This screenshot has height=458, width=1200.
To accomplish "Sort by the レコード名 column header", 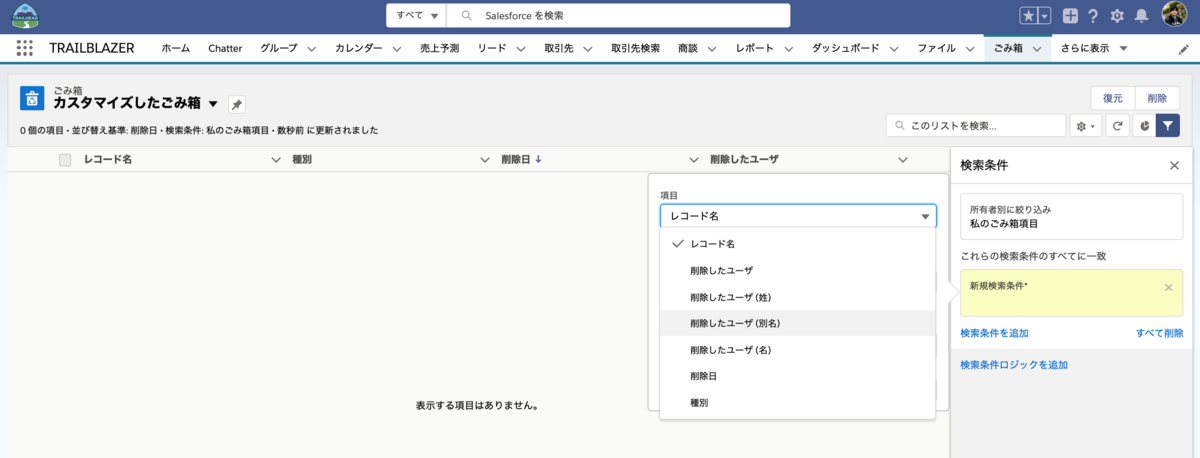I will point(108,160).
